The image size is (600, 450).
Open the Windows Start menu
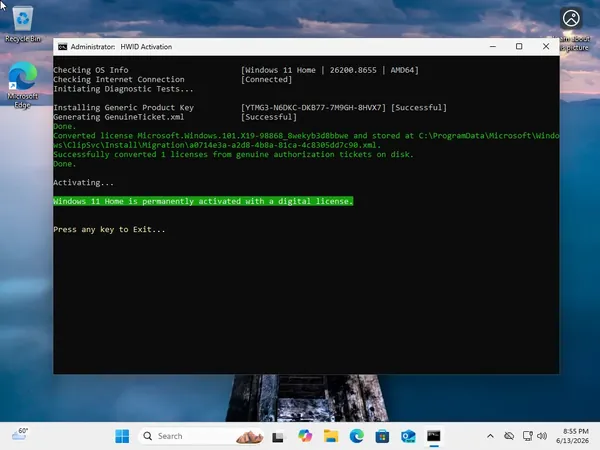pos(122,436)
